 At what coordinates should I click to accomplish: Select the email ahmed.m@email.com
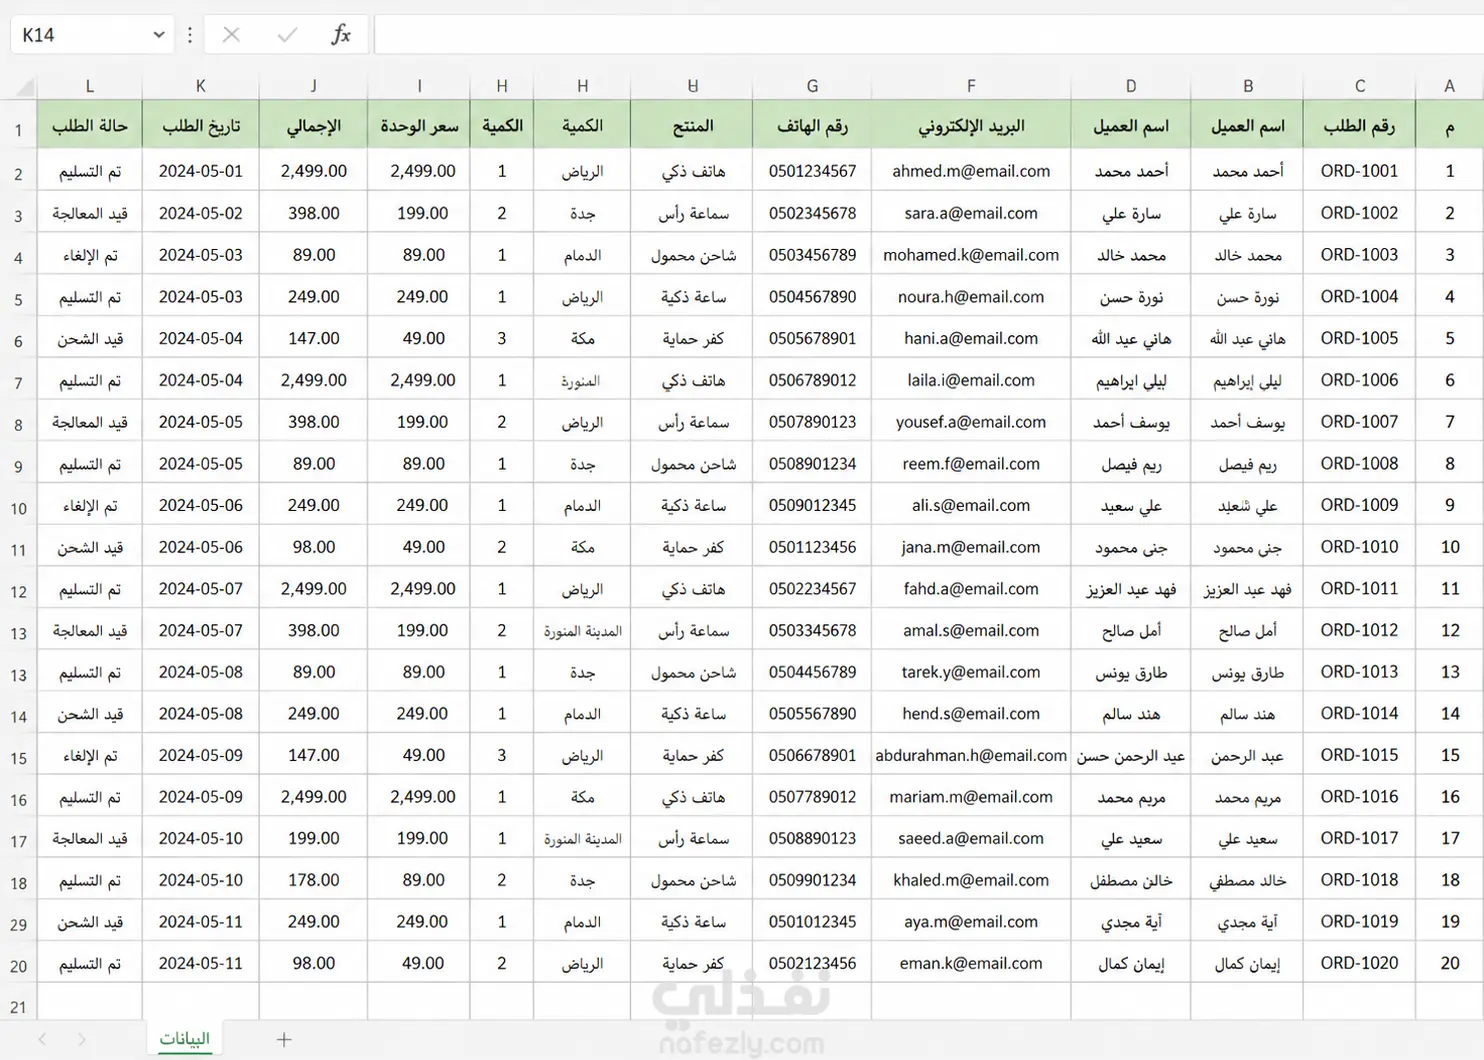click(971, 171)
